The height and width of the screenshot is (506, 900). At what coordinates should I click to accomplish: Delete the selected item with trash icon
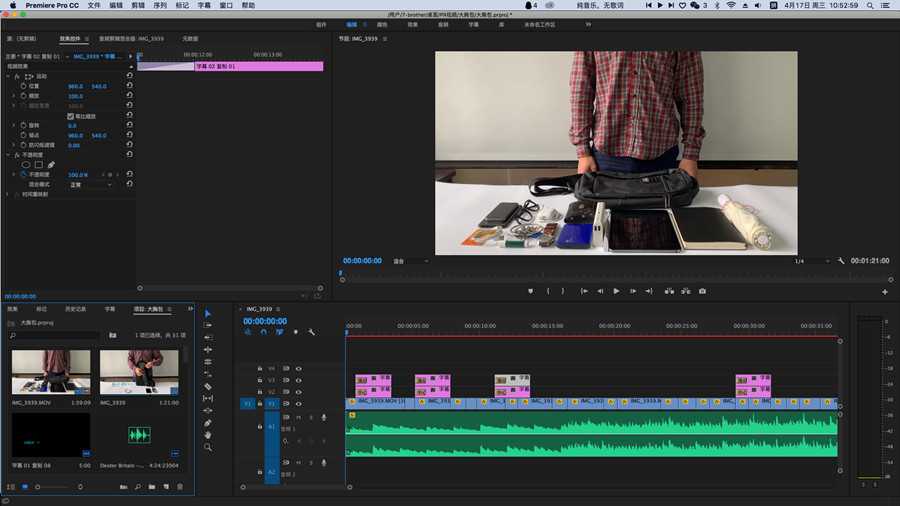180,487
